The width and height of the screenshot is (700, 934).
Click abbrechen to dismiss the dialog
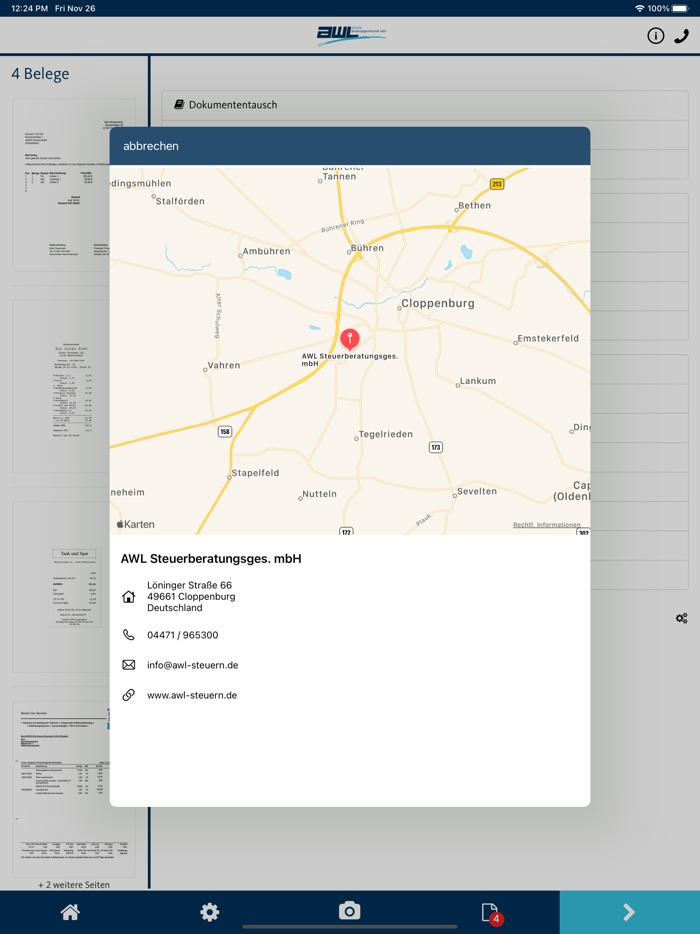[x=151, y=146]
